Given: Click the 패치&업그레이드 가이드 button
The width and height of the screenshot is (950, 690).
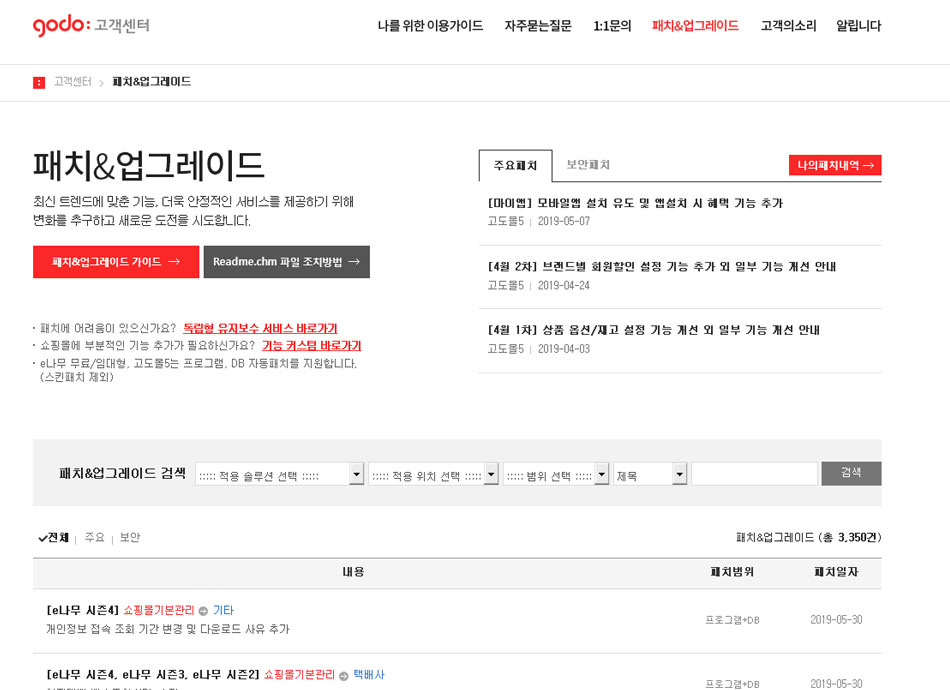Looking at the screenshot, I should [x=116, y=262].
